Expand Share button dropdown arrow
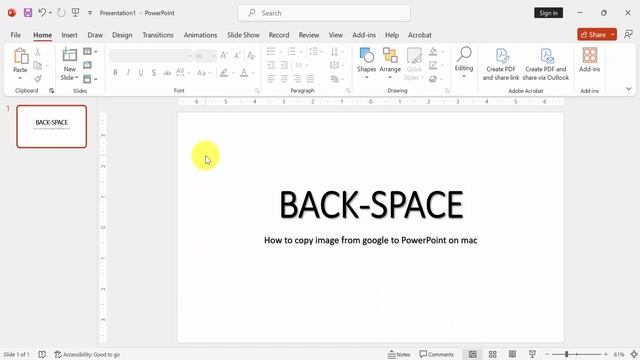Image resolution: width=640 pixels, height=360 pixels. click(x=613, y=35)
